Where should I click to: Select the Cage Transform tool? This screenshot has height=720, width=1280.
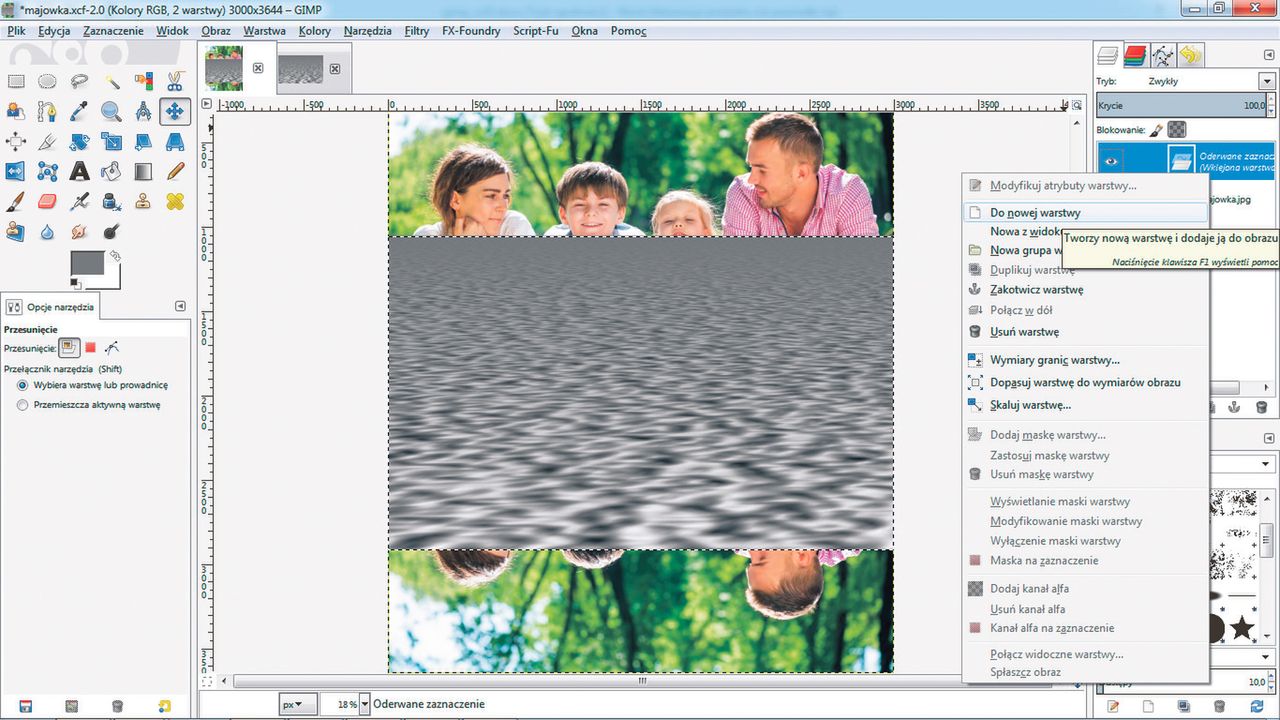[x=47, y=172]
